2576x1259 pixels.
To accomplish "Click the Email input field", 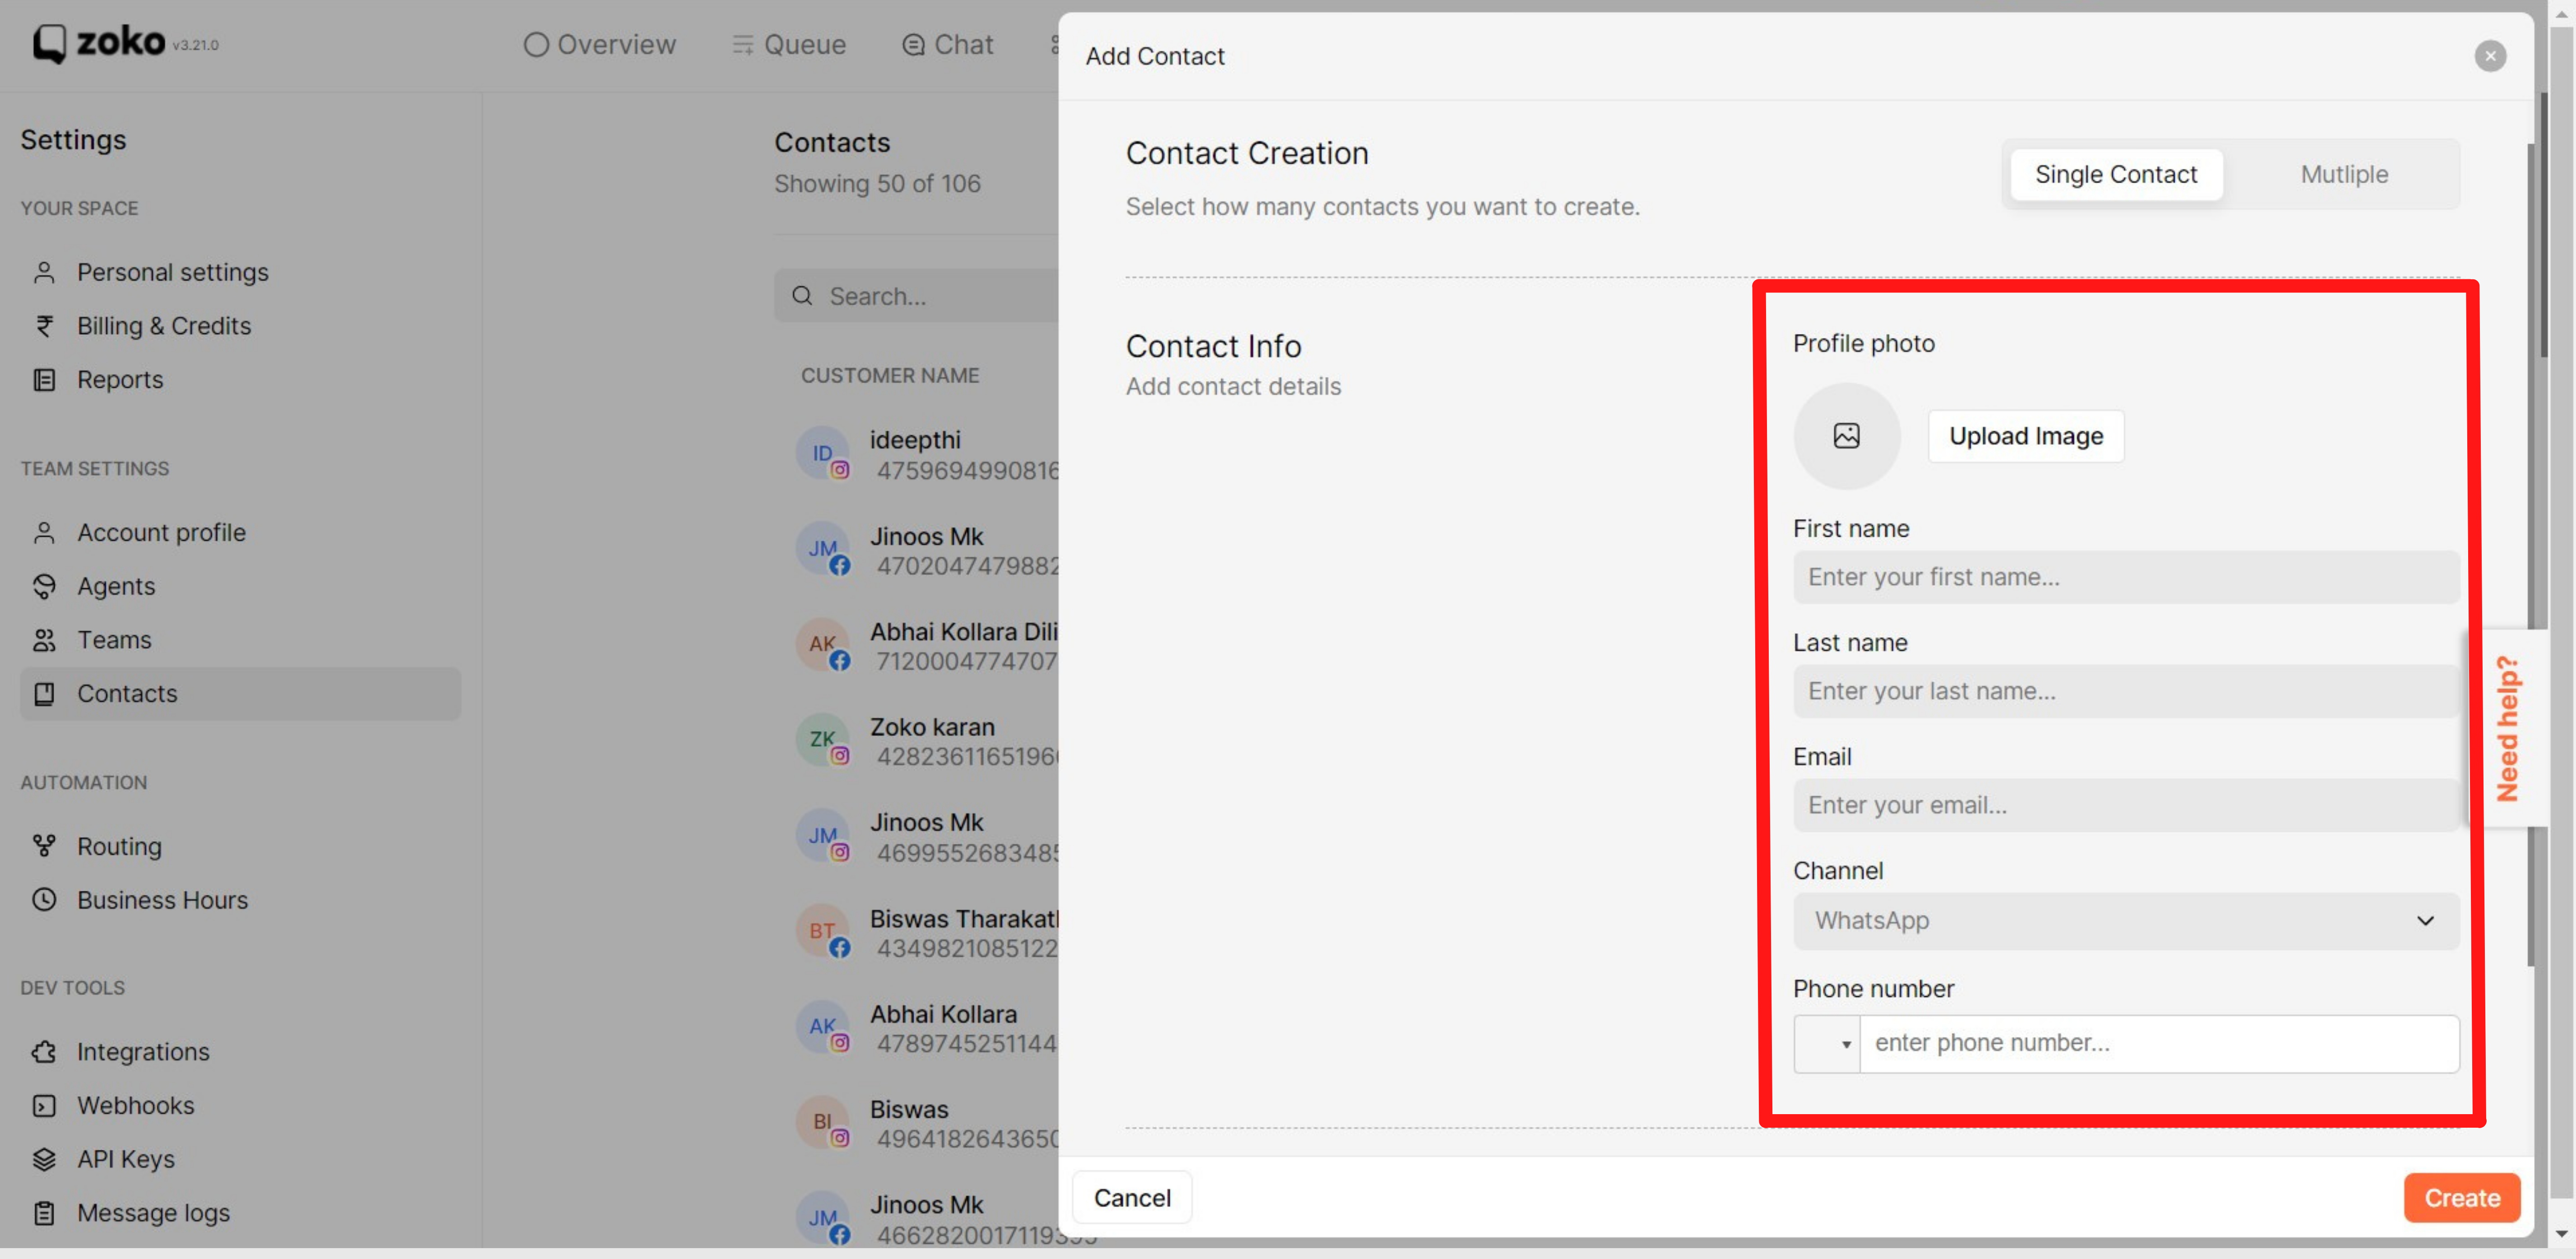I will [x=2126, y=805].
